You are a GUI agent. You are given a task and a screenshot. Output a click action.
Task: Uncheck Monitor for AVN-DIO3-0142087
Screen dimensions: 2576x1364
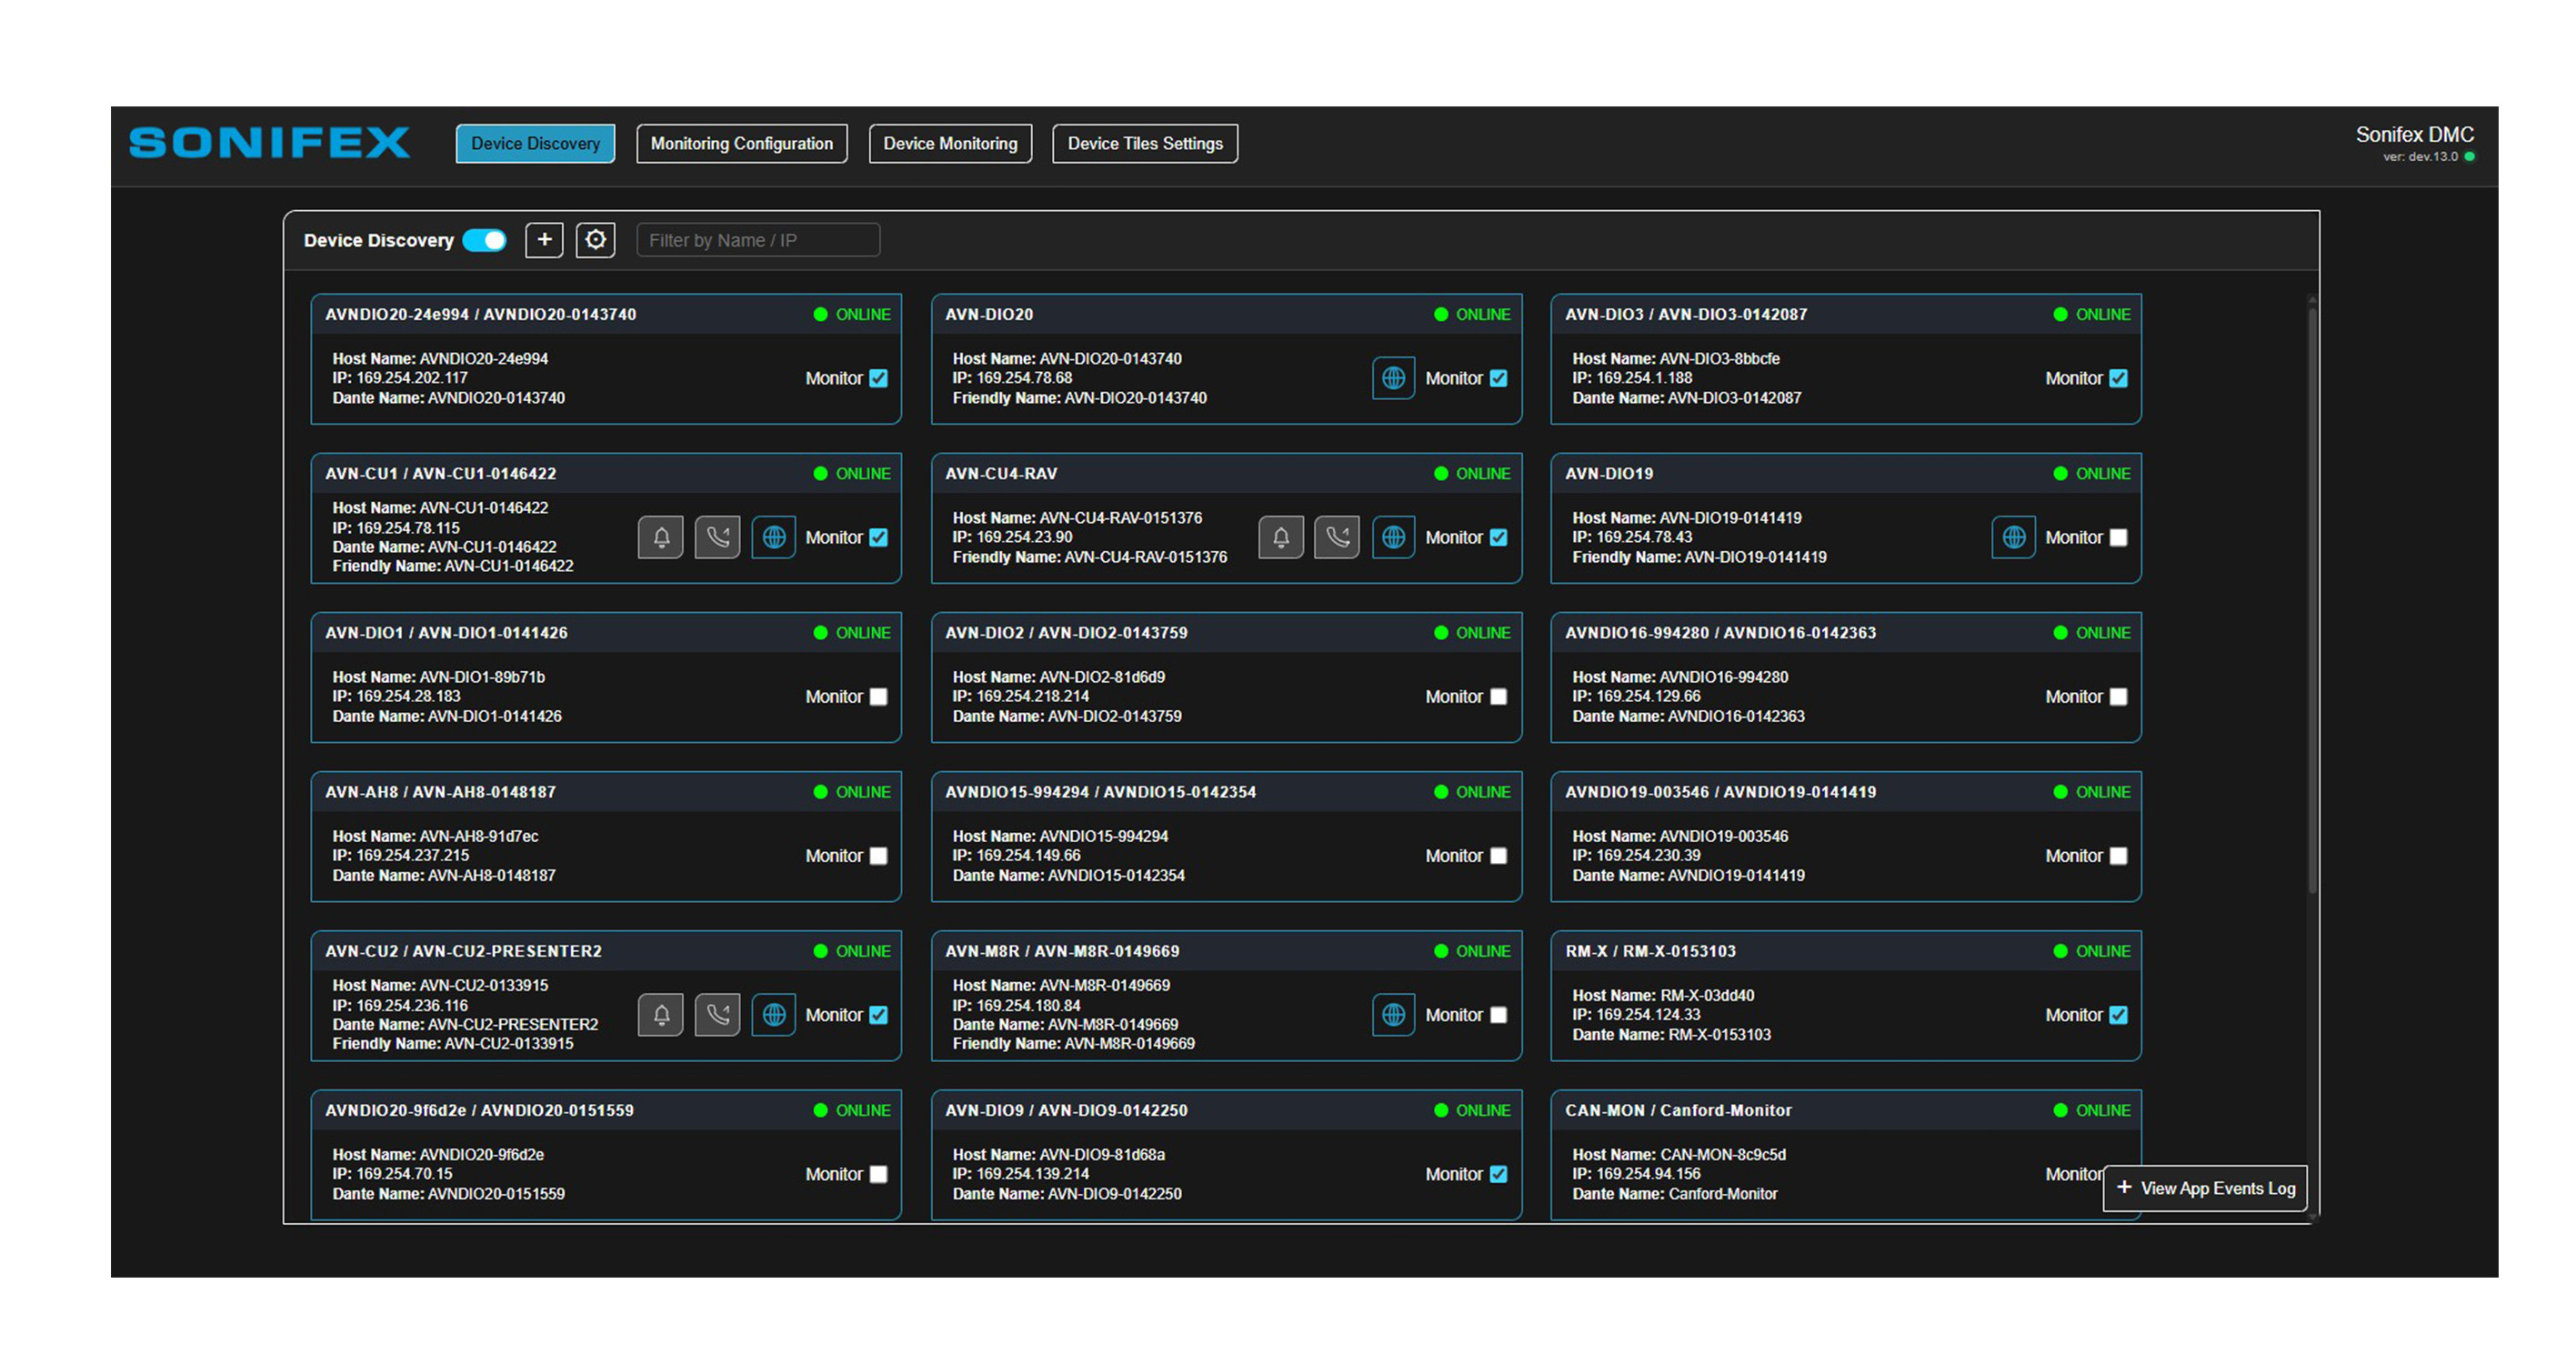point(2118,378)
